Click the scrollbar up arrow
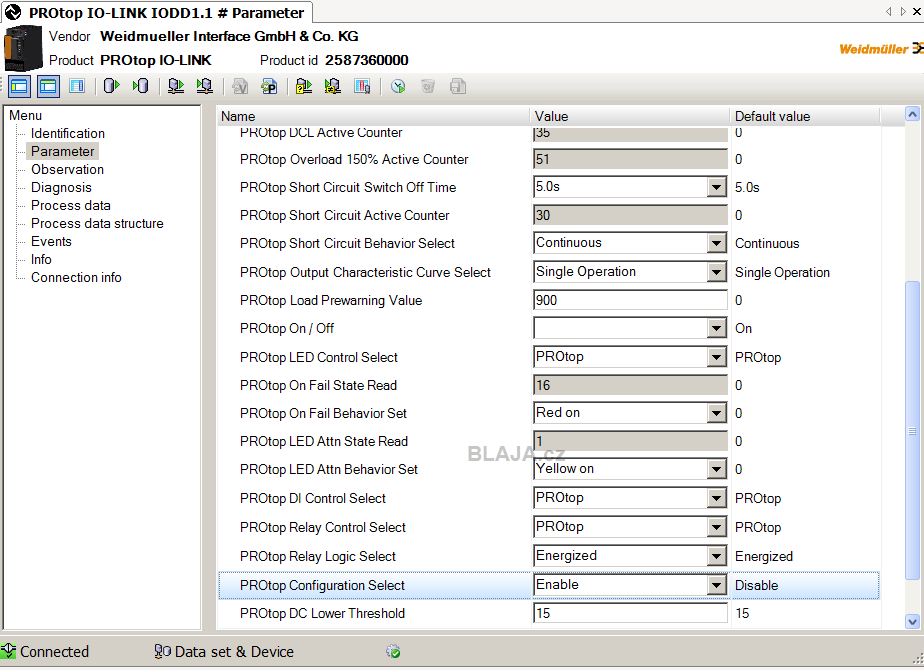This screenshot has height=670, width=924. point(912,114)
